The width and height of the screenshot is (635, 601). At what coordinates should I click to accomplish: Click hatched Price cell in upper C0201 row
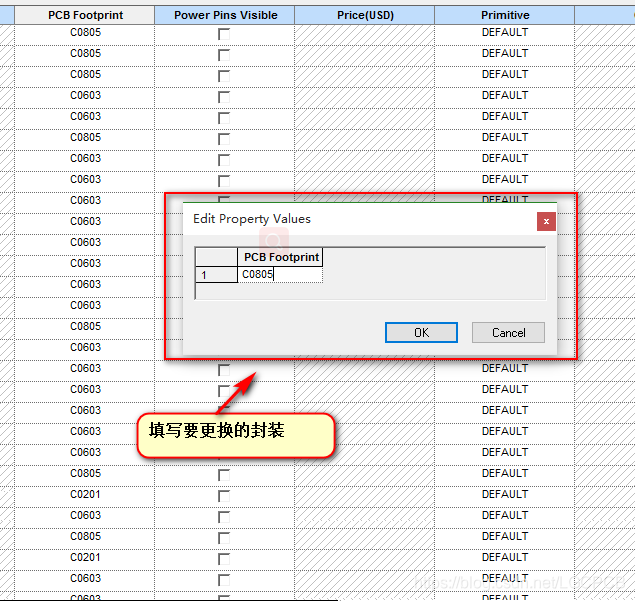click(364, 497)
